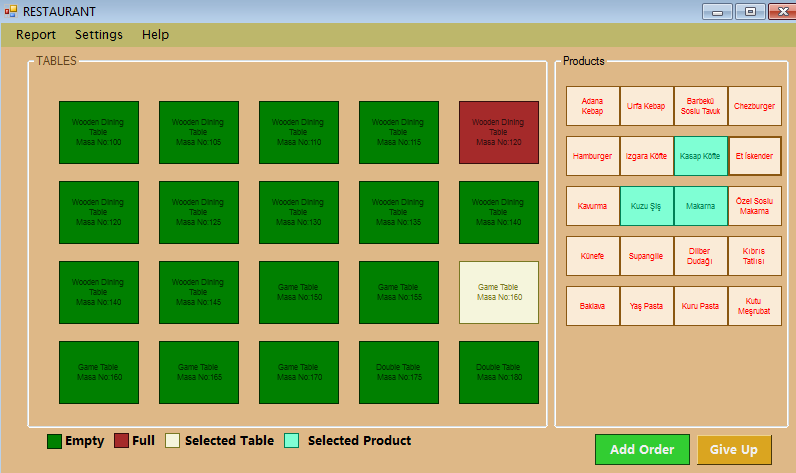Choose the Hamburger product
796x473 pixels.
pos(592,156)
